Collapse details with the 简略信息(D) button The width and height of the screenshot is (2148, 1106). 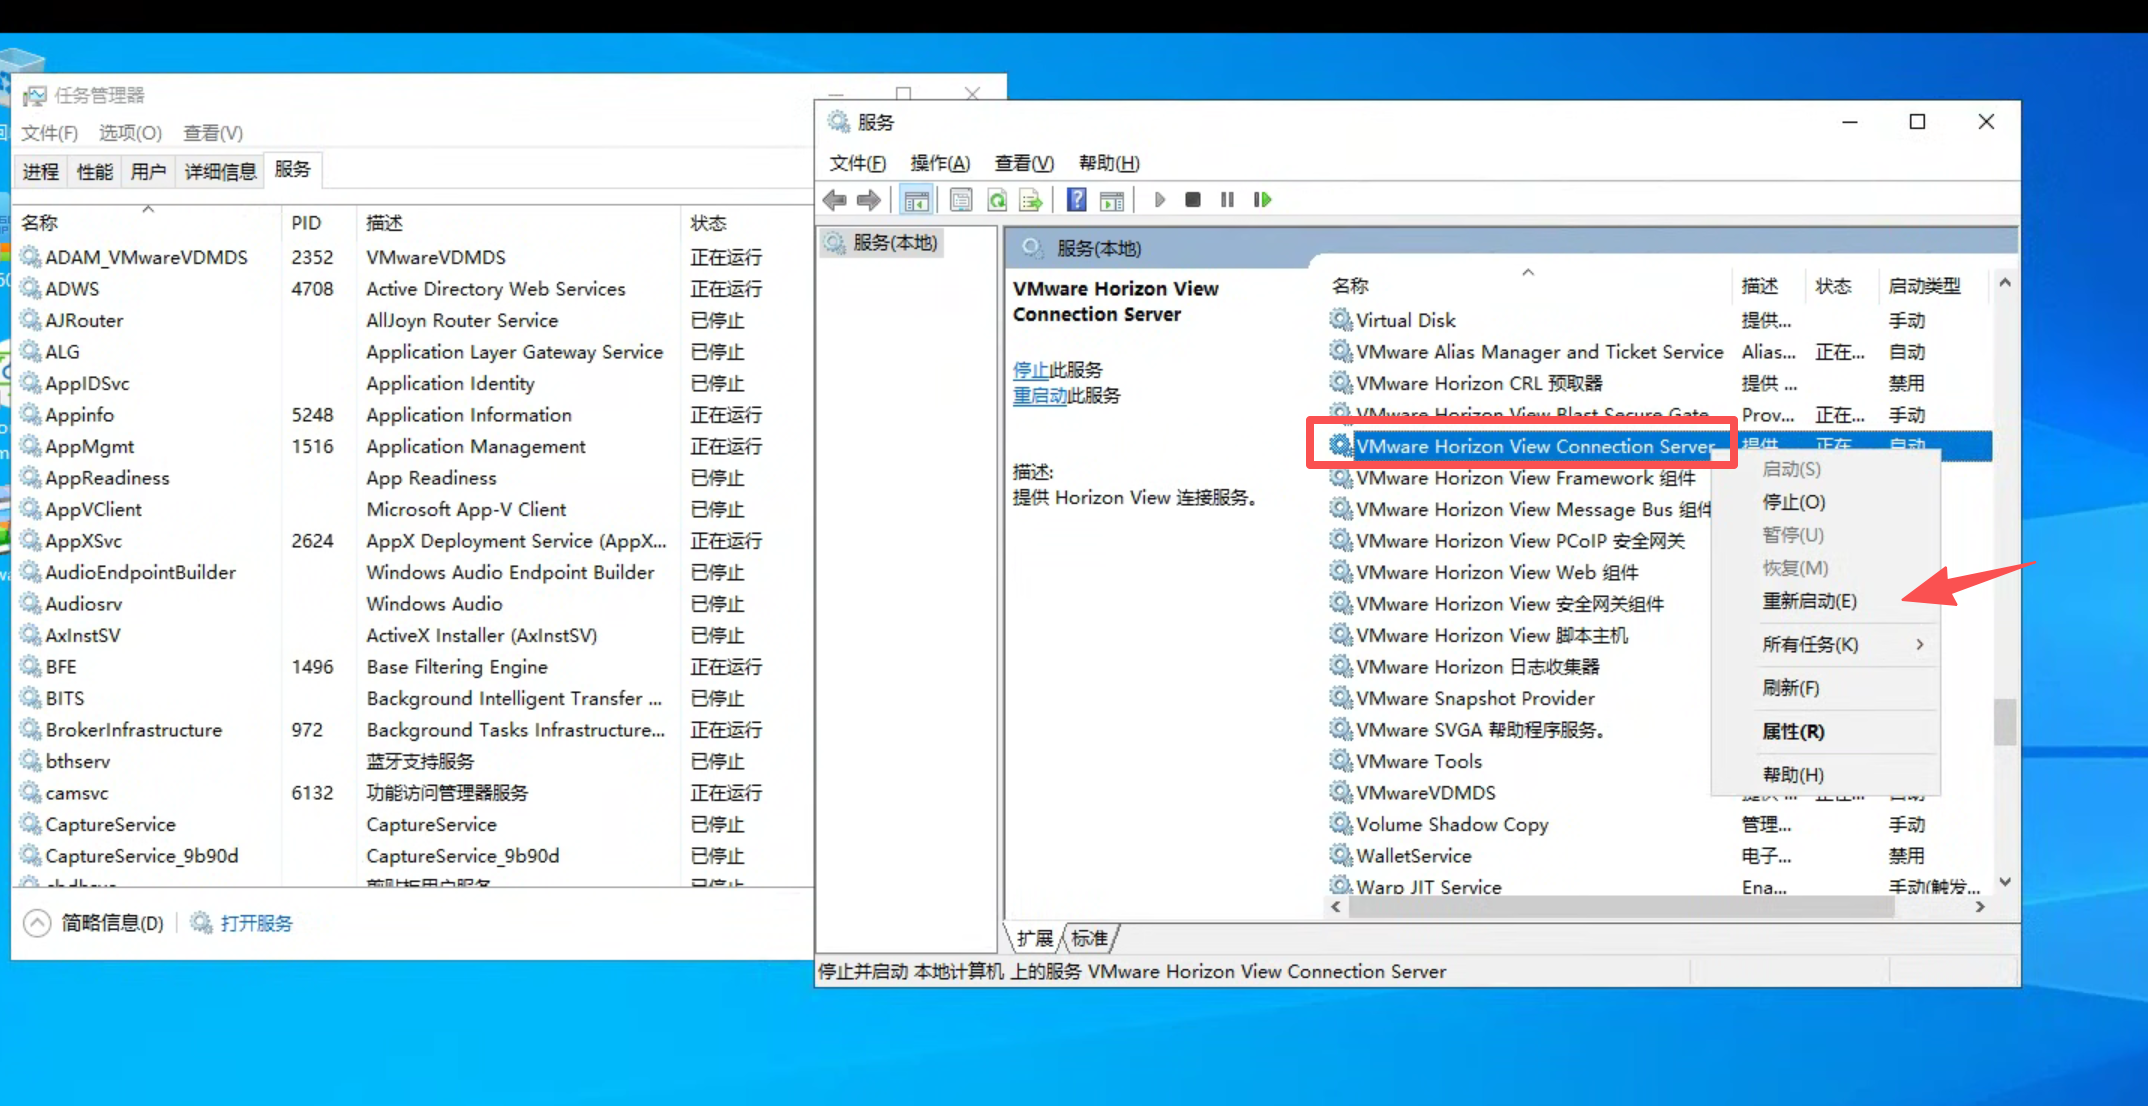[94, 923]
